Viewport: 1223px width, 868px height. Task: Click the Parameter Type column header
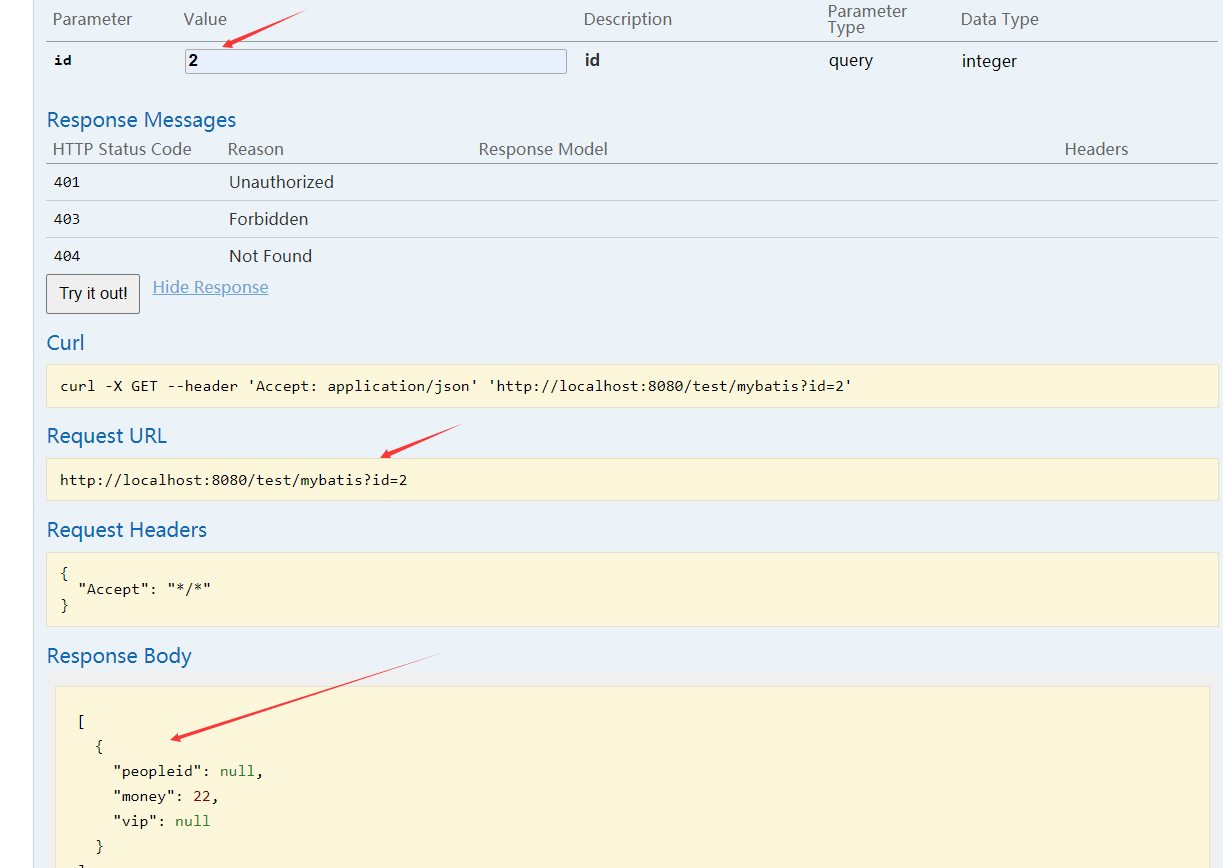coord(867,19)
